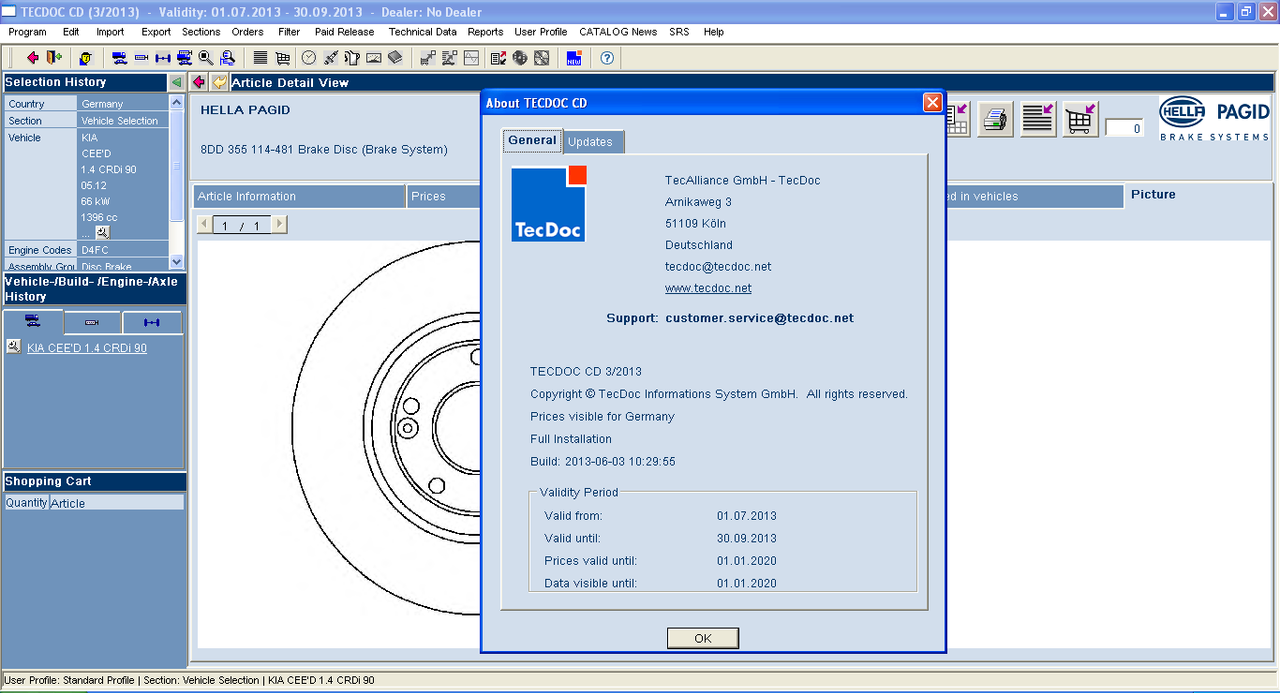Collapse Selection History with green arrow

[177, 82]
